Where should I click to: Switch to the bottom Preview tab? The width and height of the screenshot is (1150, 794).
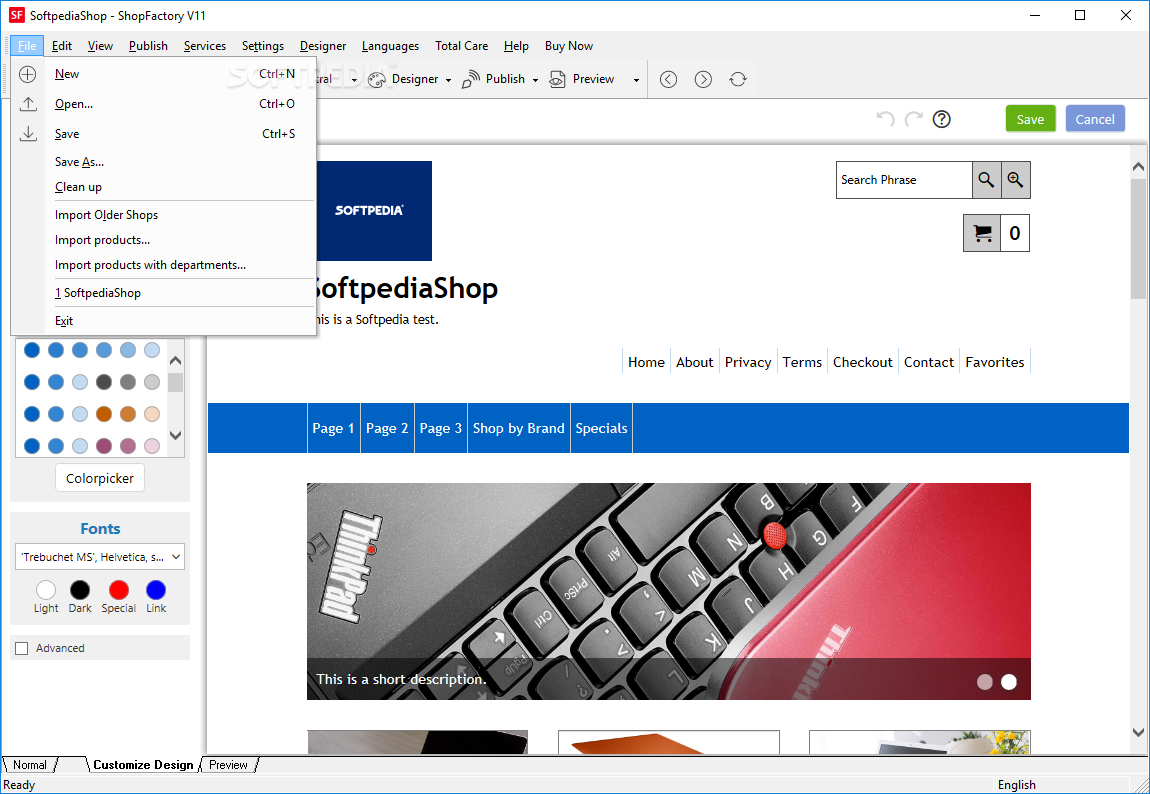pyautogui.click(x=228, y=765)
